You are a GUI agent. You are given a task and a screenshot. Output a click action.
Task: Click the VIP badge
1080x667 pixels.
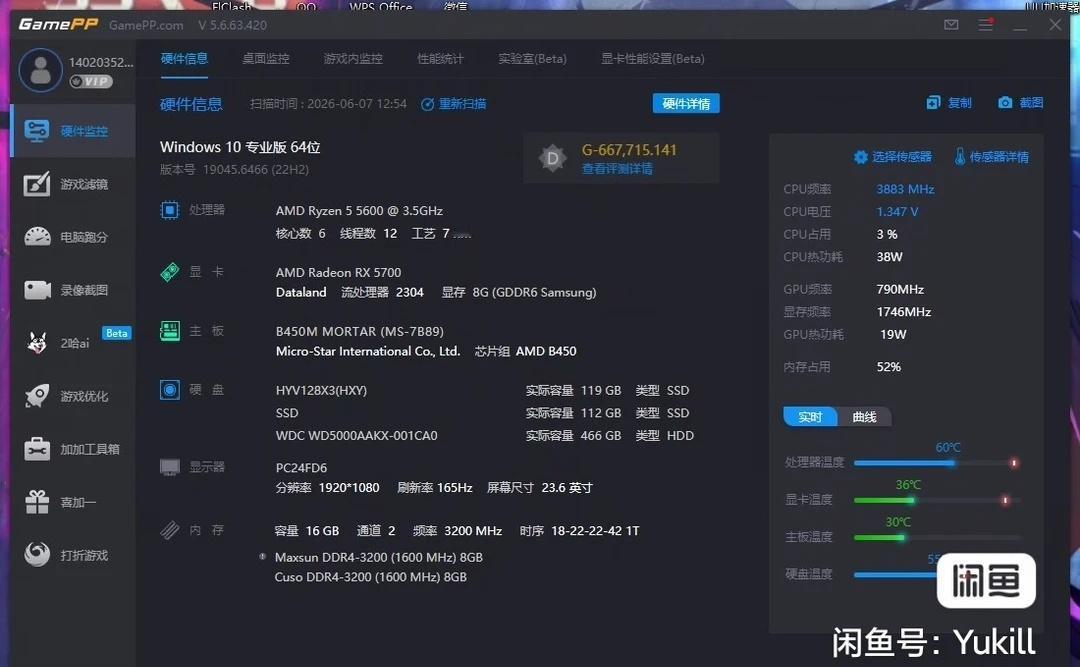pyautogui.click(x=90, y=81)
